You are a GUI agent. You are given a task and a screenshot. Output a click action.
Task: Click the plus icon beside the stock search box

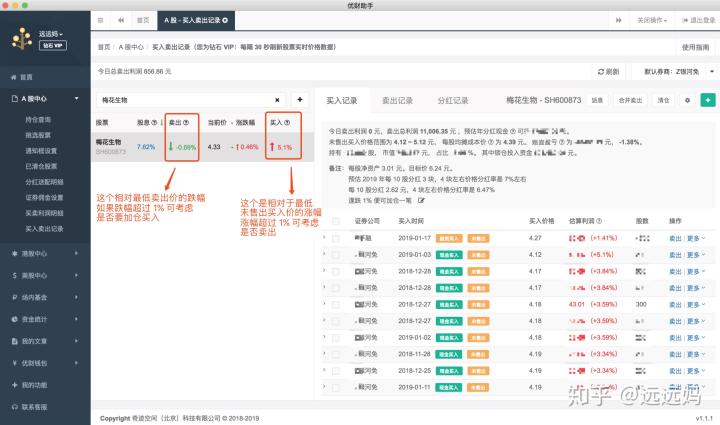coord(300,100)
